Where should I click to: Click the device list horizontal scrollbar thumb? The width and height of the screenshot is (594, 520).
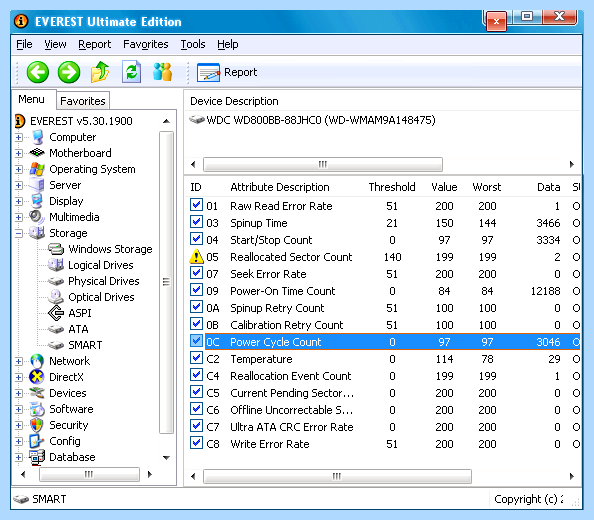pyautogui.click(x=323, y=164)
